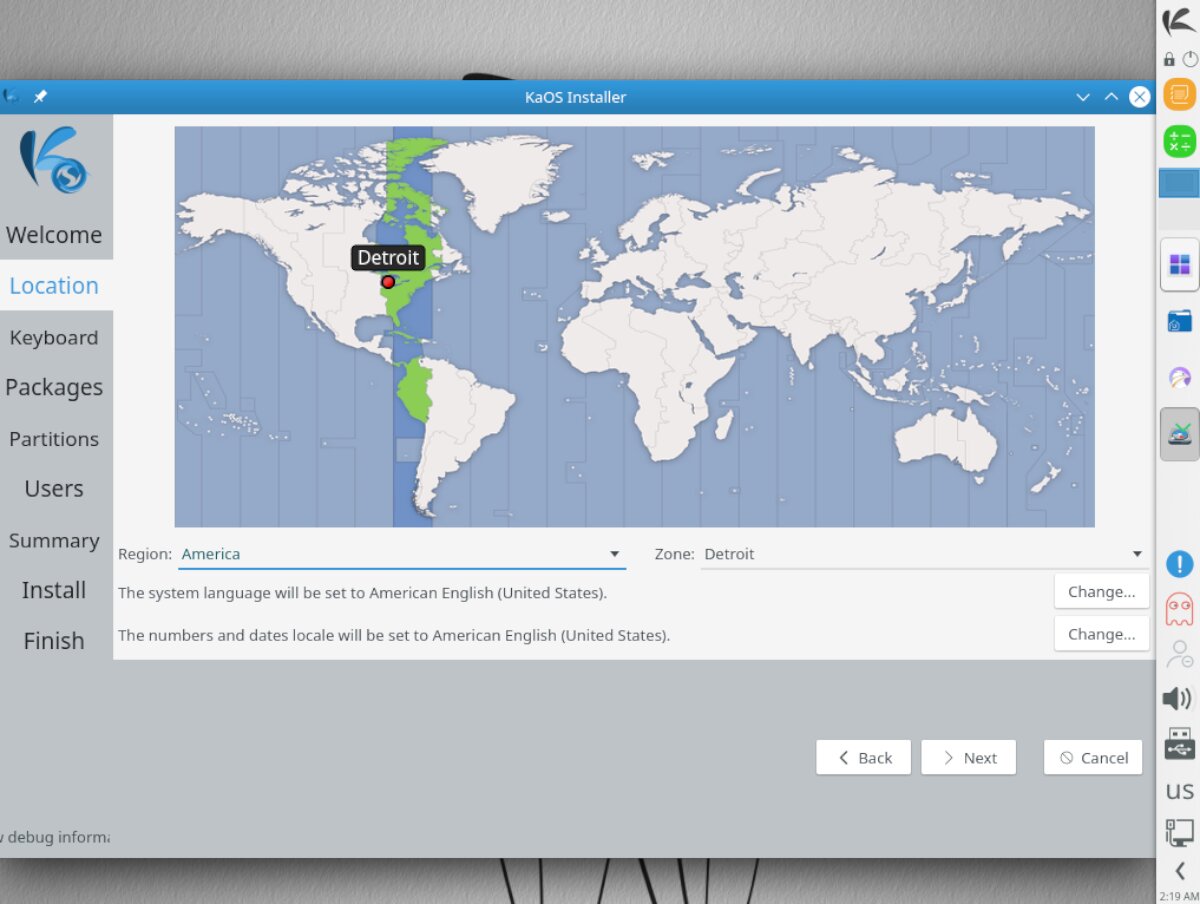Click the Back button
Screen dimensions: 1200x904
pos(863,758)
